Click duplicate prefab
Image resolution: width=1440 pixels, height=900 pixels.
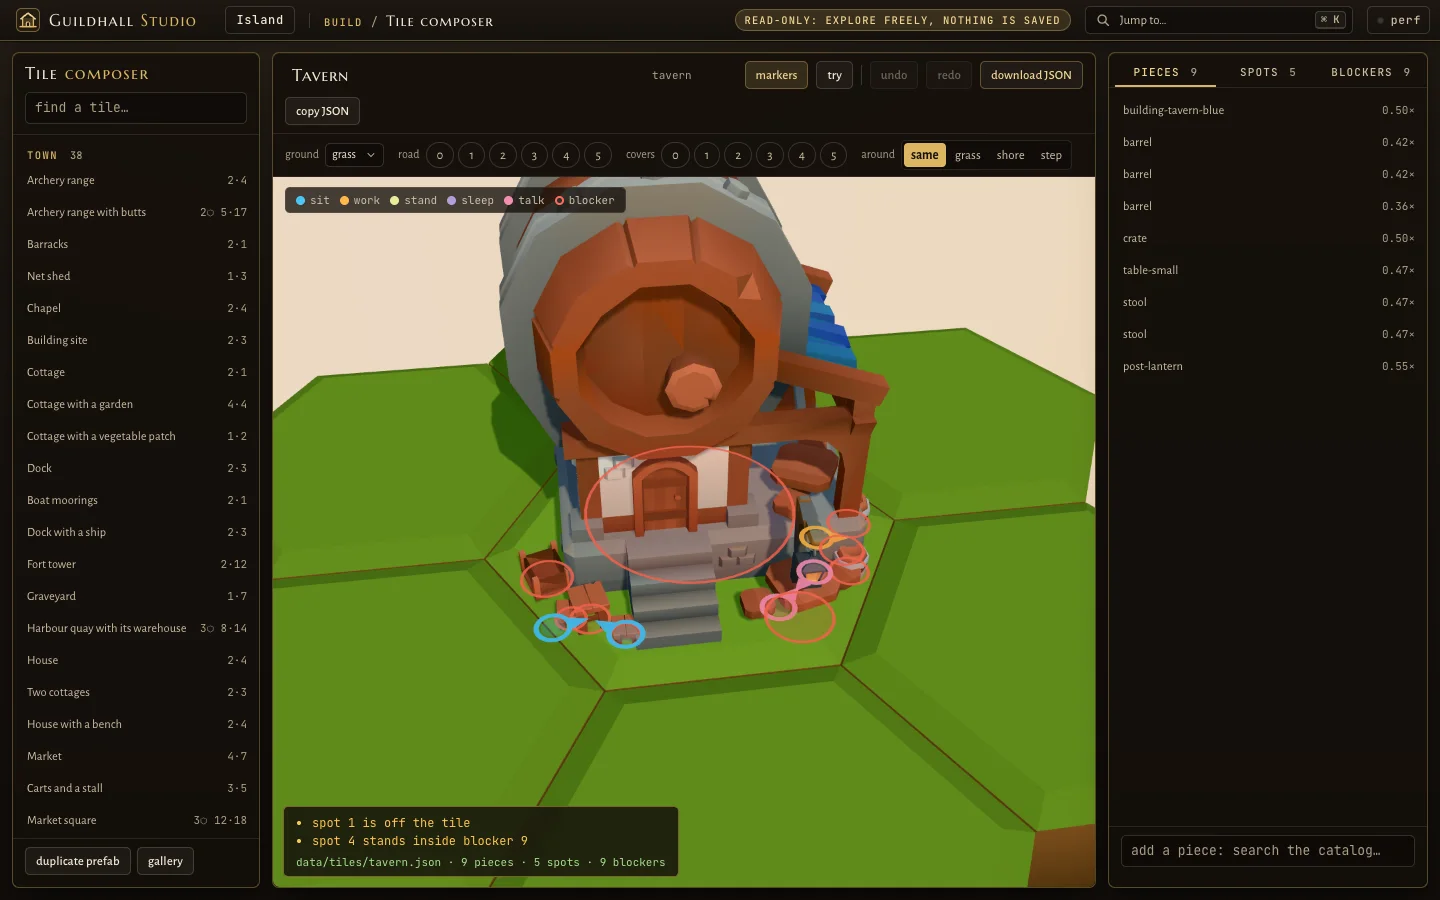coord(78,861)
